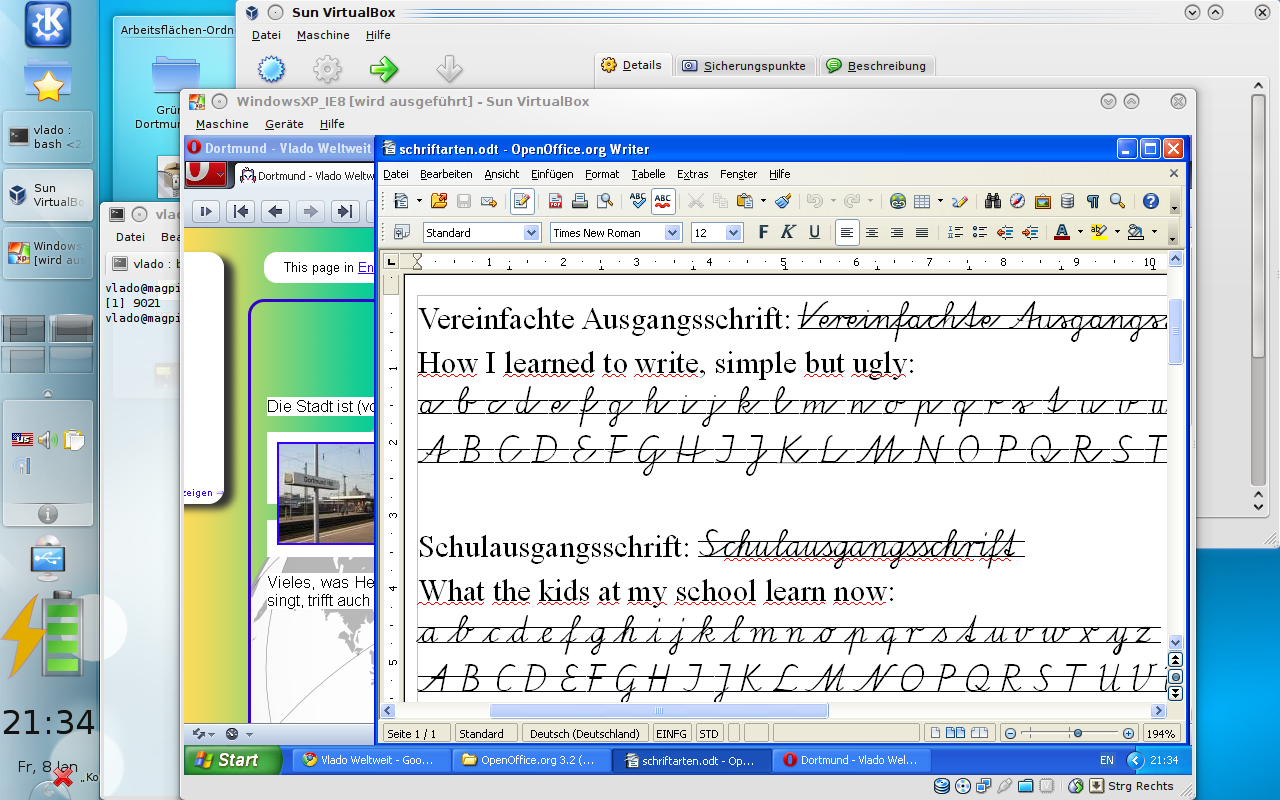This screenshot has height=800, width=1280.
Task: Expand the Highlighting dropdown arrow
Action: click(x=1117, y=232)
